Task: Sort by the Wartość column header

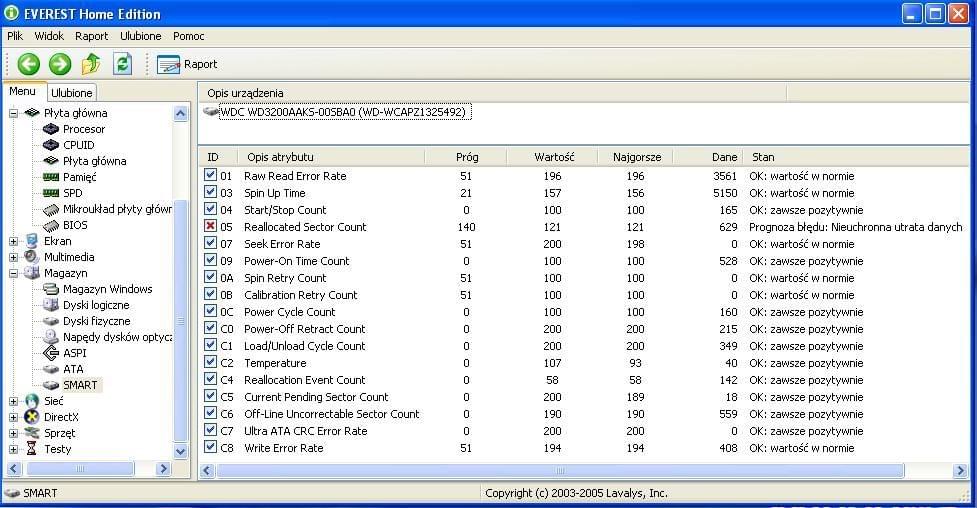Action: coord(553,157)
